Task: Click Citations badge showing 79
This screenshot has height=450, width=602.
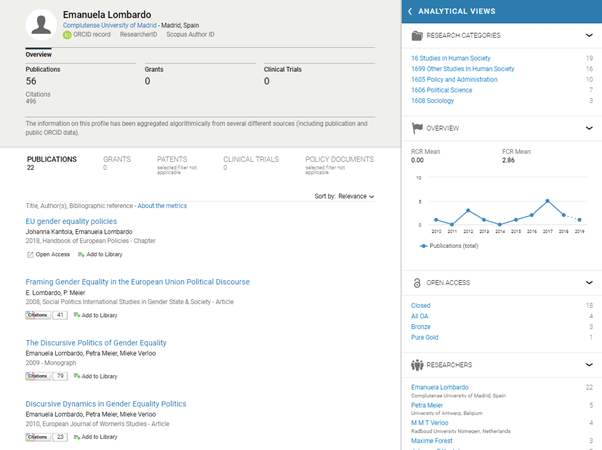Action: coord(47,376)
